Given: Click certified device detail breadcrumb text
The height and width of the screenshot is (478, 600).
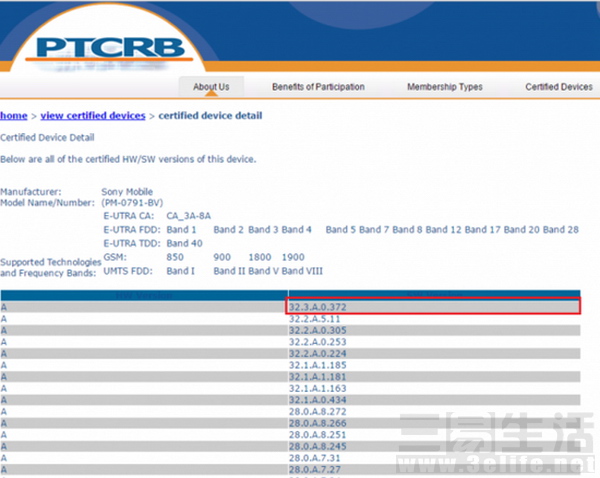Looking at the screenshot, I should point(210,116).
